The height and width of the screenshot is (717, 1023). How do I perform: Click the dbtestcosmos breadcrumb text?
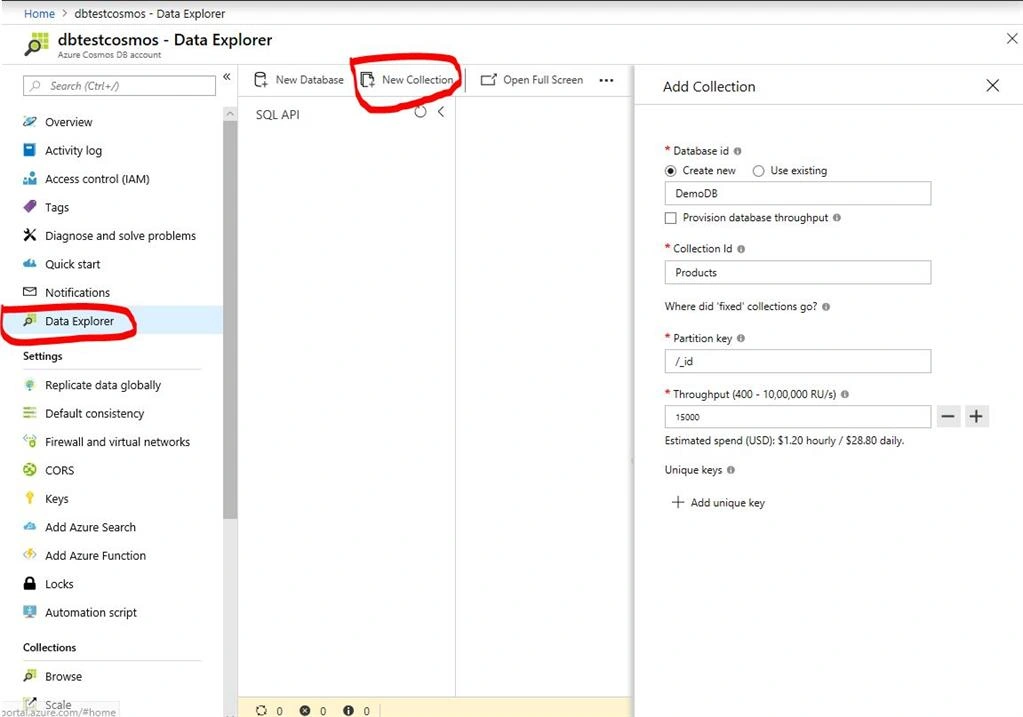click(149, 14)
